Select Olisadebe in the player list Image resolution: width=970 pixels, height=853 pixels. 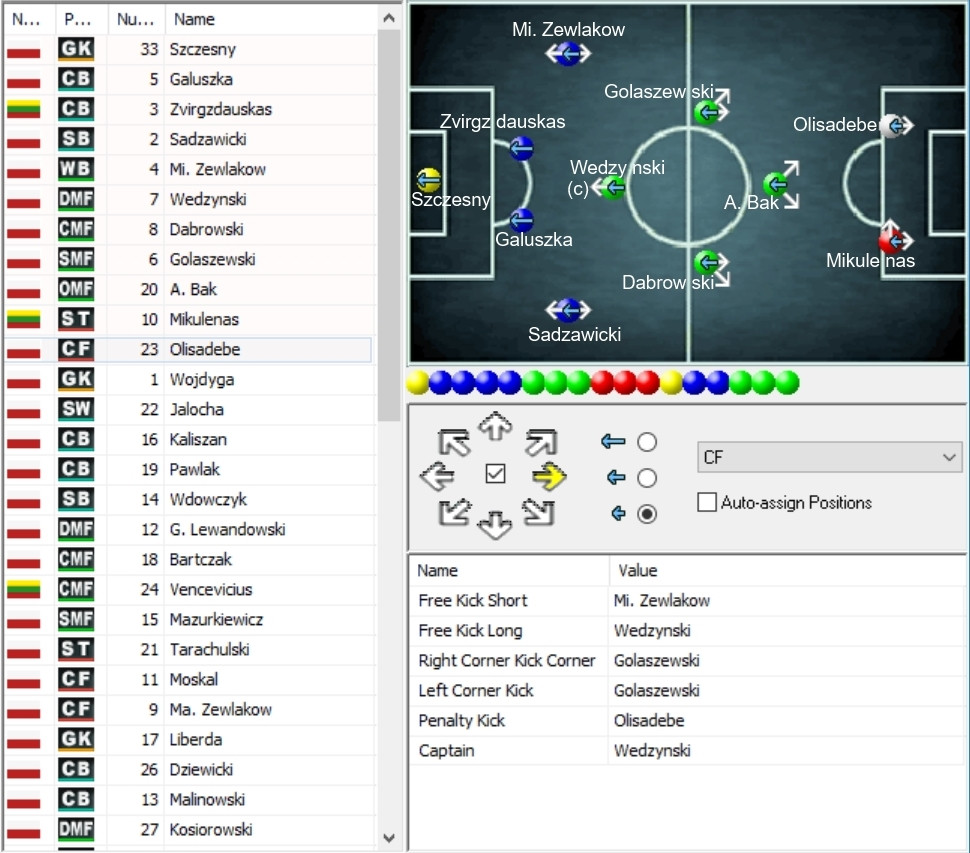click(x=189, y=349)
